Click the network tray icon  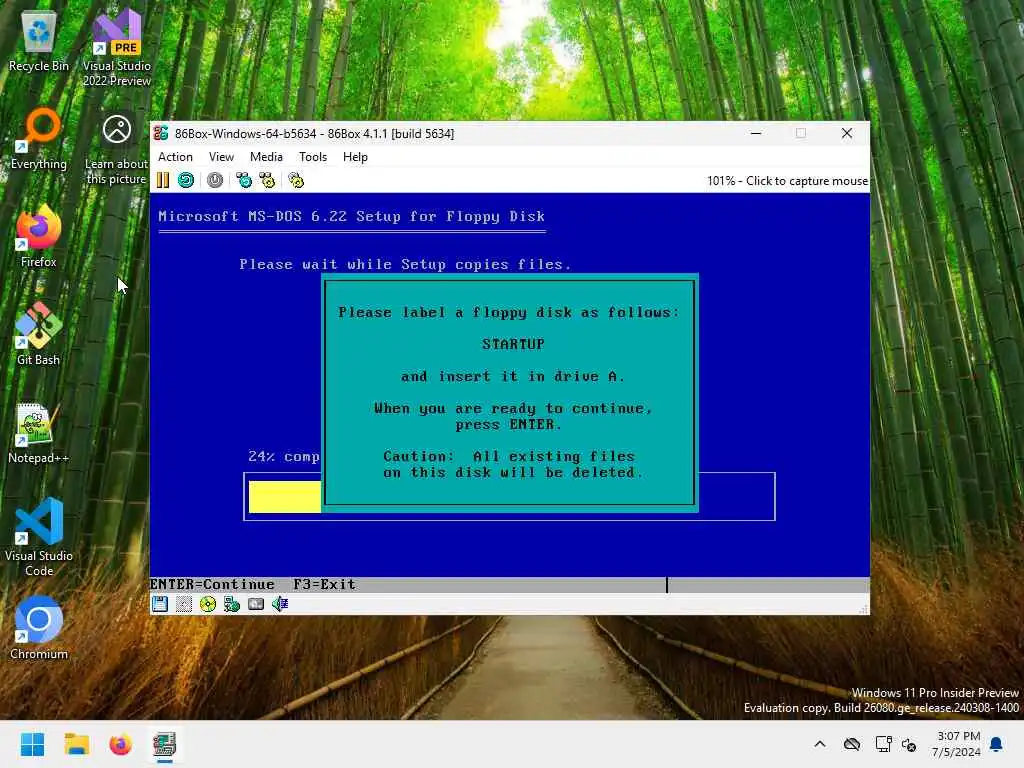[884, 744]
